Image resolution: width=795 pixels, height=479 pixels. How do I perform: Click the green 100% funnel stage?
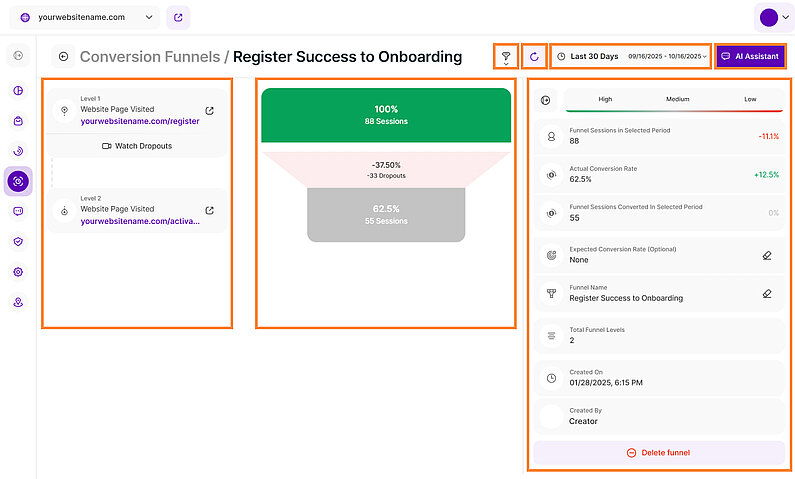tap(385, 115)
